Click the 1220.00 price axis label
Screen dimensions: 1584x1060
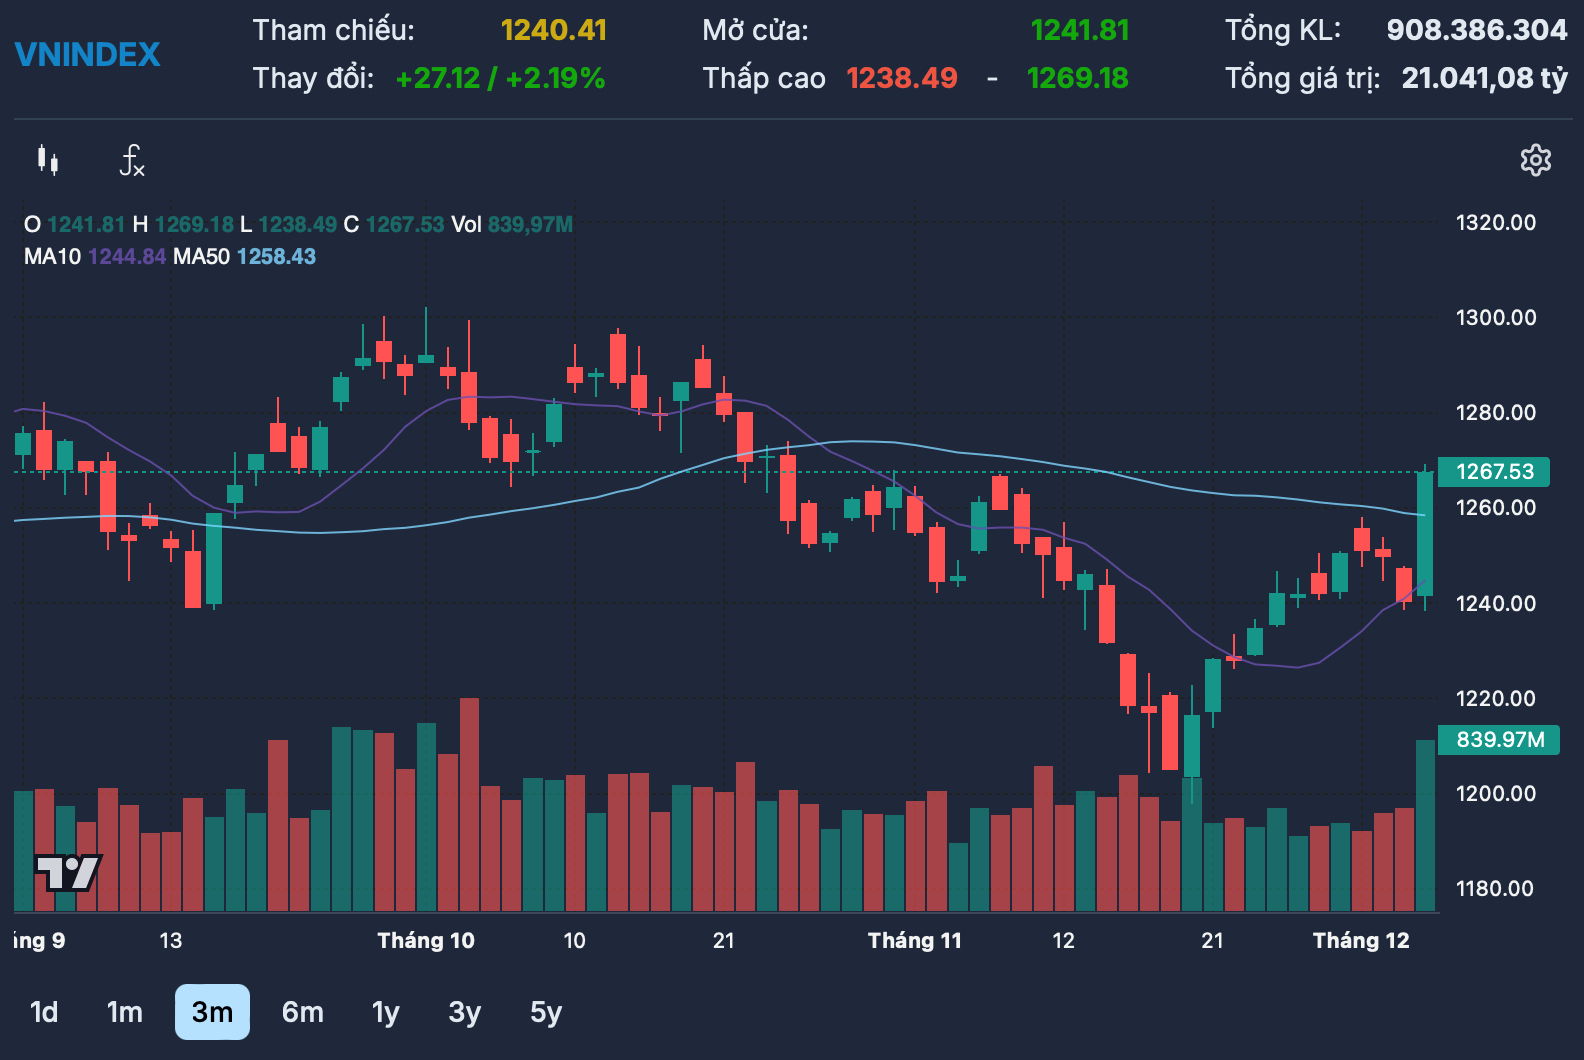[1496, 698]
